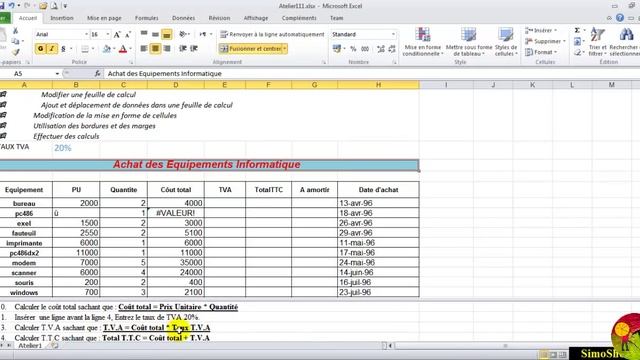
Task: Click the Format Painter brush icon
Action: point(16,52)
